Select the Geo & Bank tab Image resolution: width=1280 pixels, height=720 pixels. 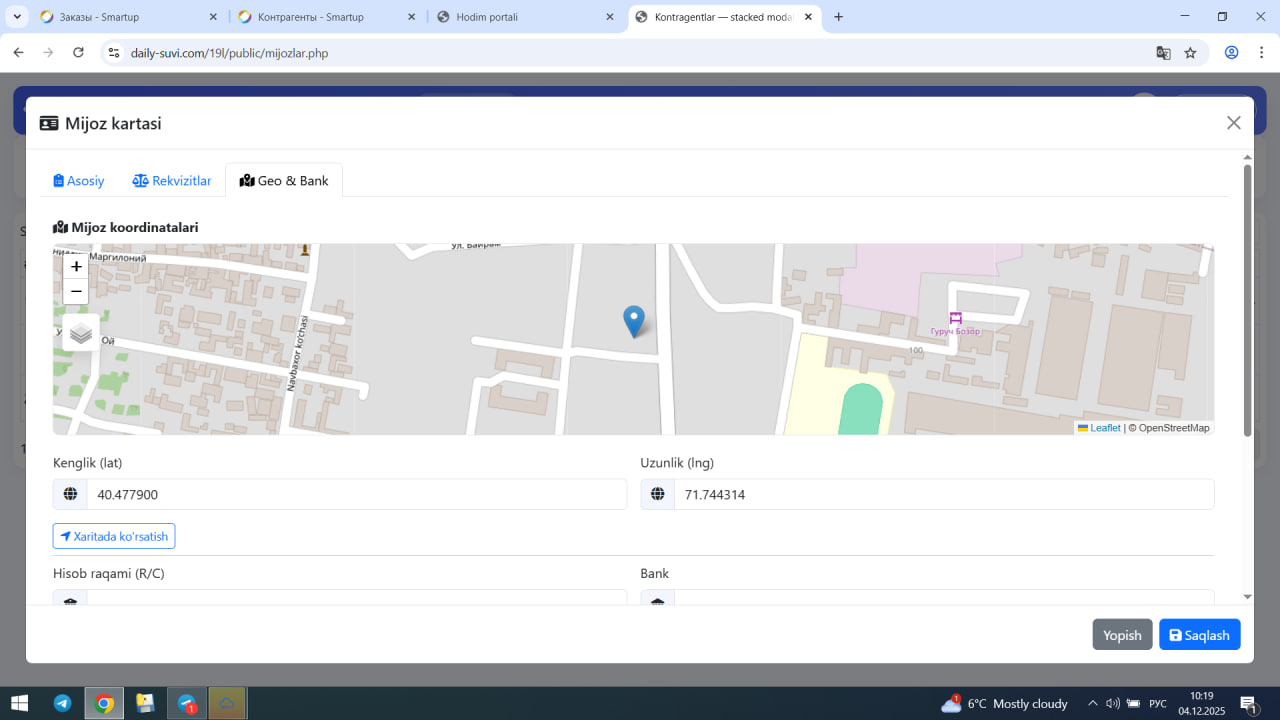pos(284,181)
